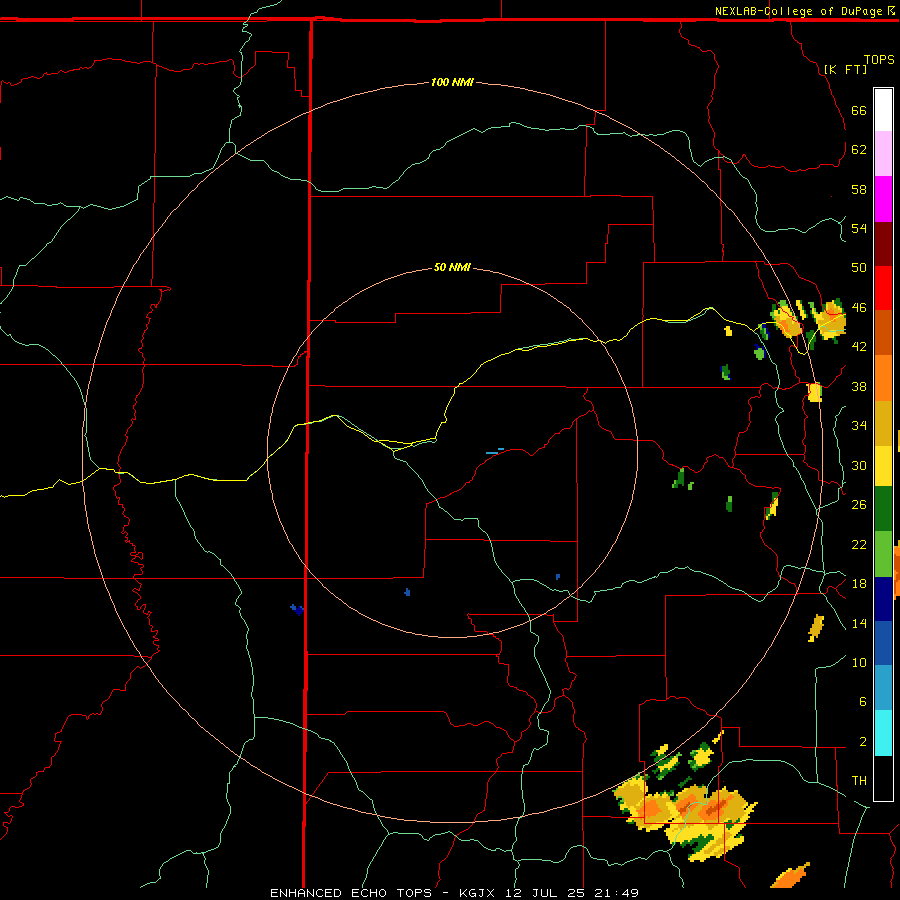
Task: Click the light pink 62 kft legend swatch
Action: point(883,153)
